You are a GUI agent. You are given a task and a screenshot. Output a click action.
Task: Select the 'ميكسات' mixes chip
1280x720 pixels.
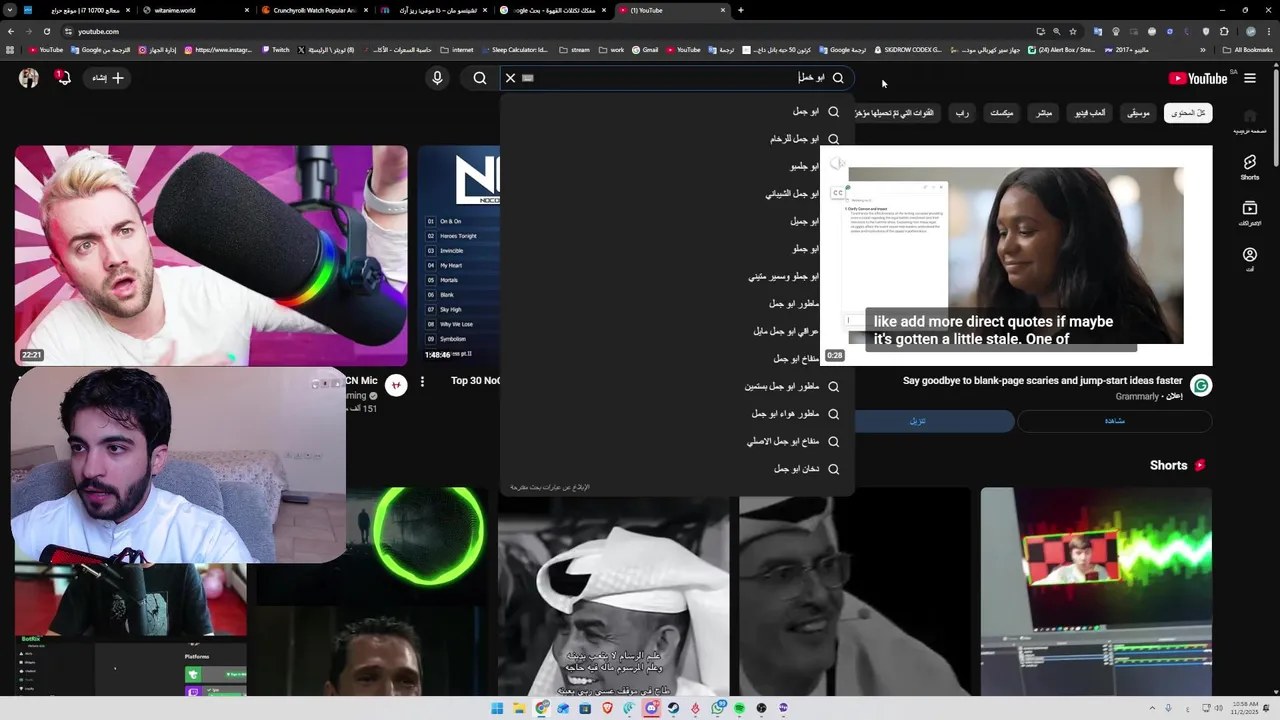coord(1002,113)
